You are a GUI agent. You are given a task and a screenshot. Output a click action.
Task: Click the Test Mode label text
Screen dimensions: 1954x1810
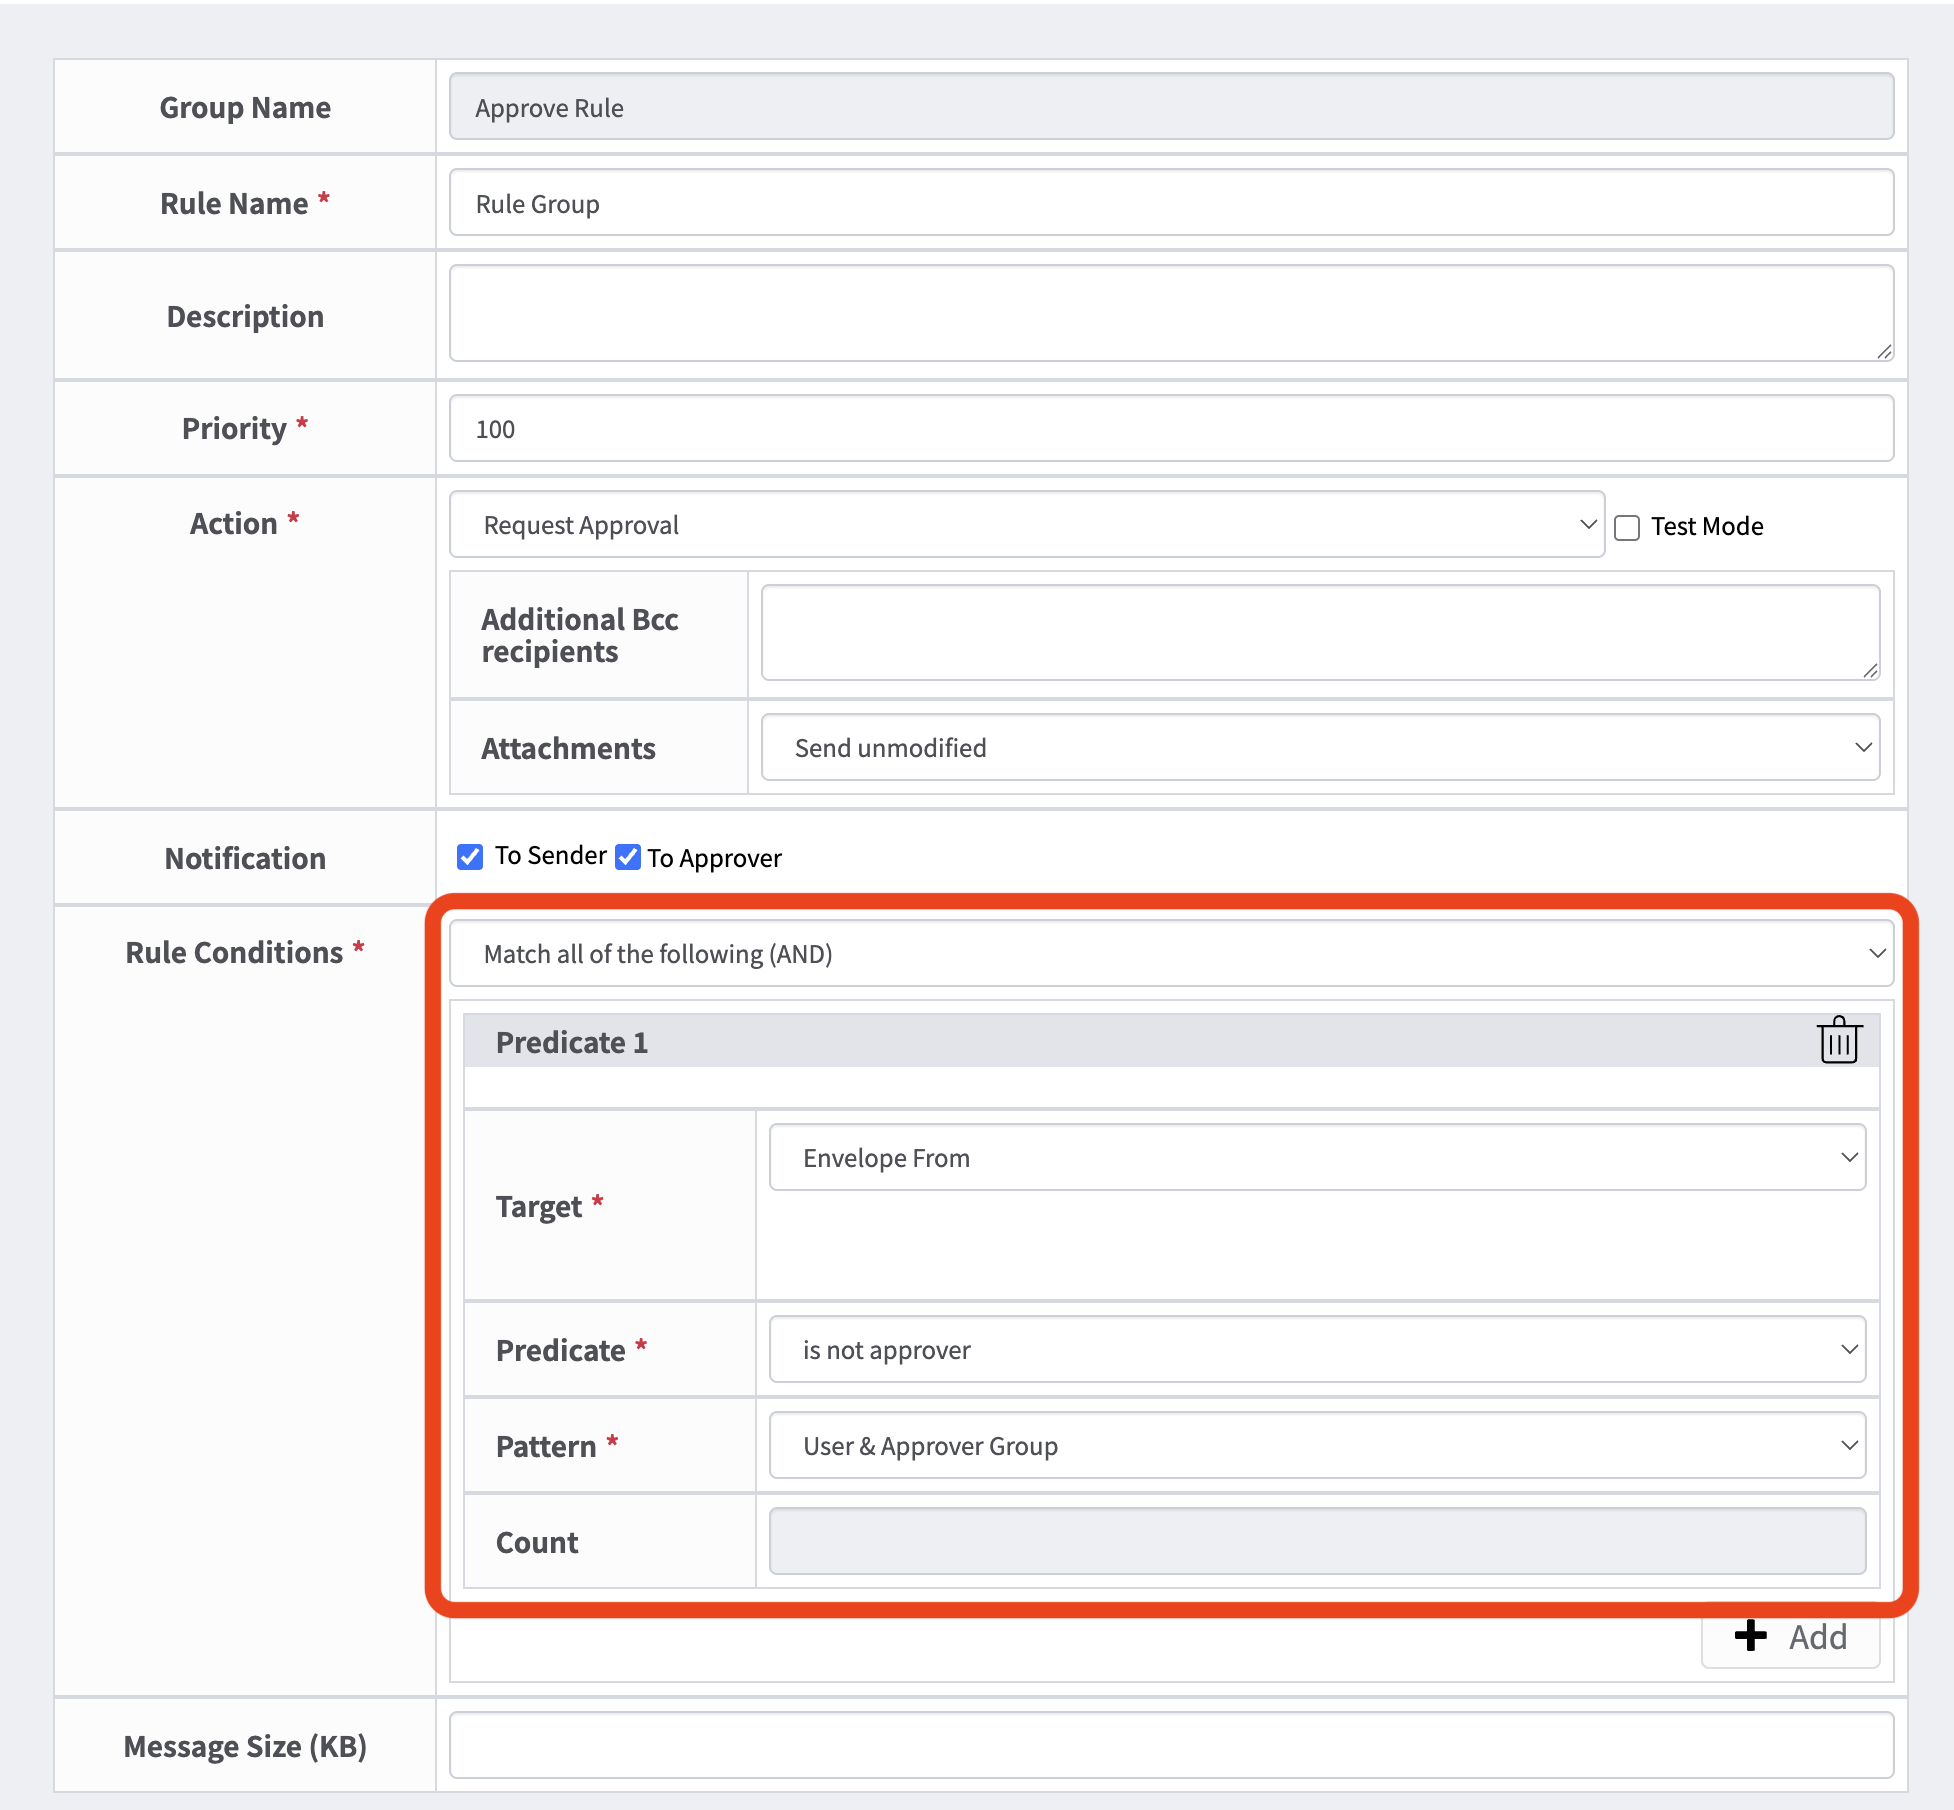point(1707,526)
